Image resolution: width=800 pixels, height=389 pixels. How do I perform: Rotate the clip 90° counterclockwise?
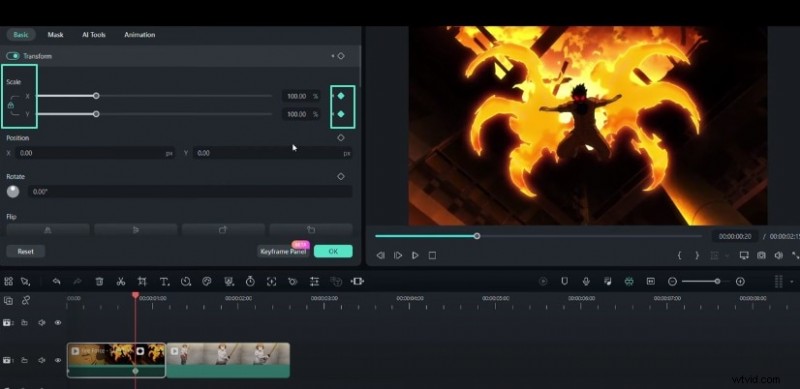pos(311,230)
